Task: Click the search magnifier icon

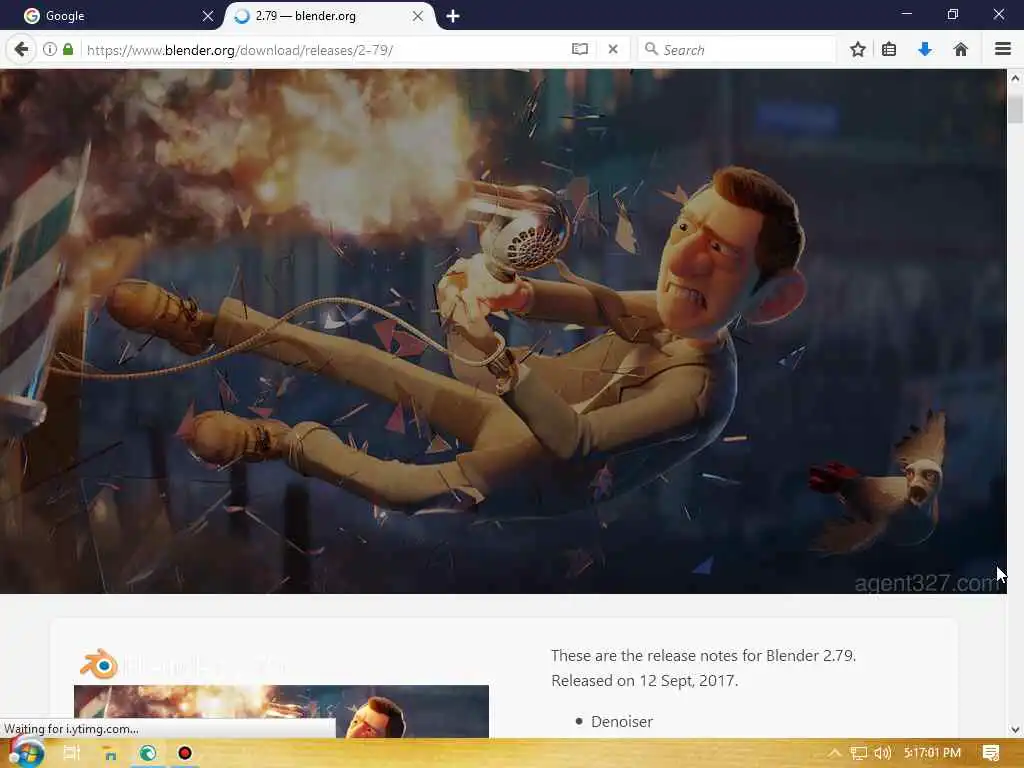Action: [650, 49]
